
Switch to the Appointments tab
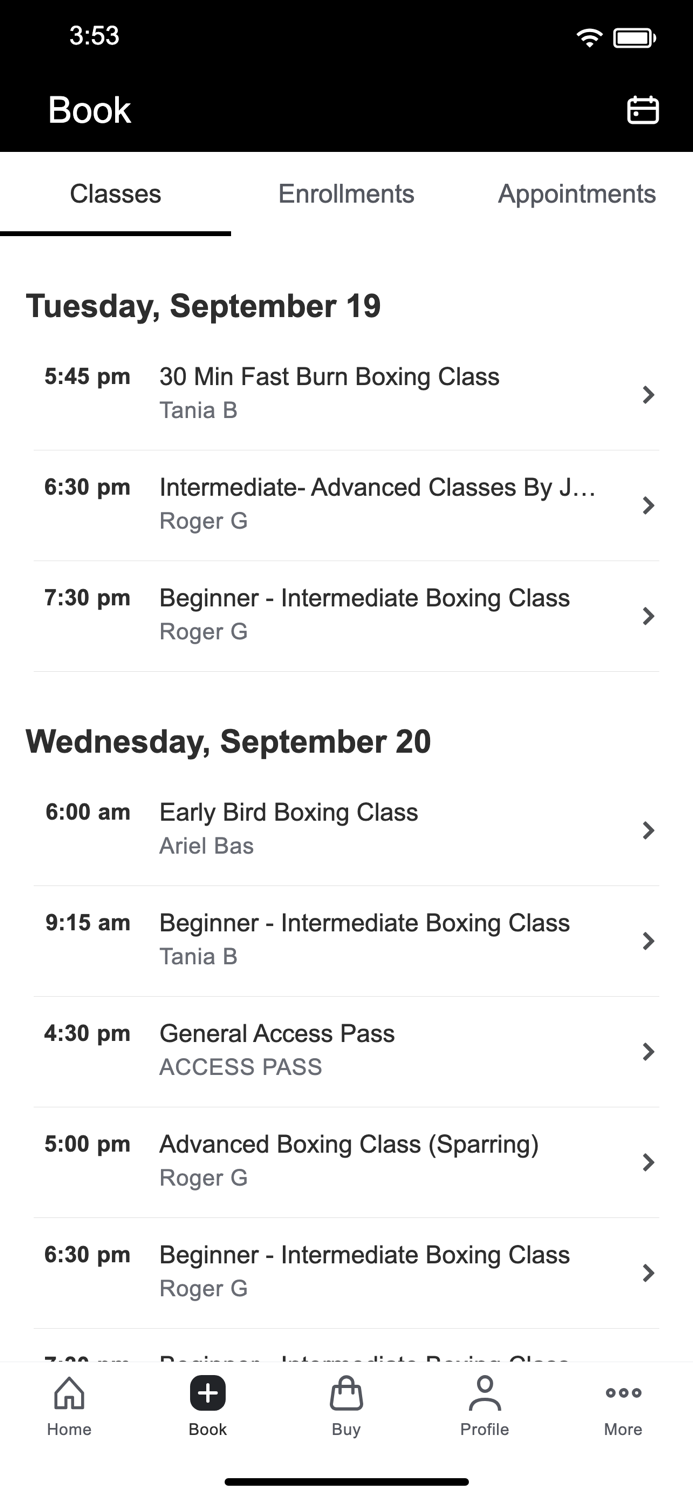pos(577,194)
